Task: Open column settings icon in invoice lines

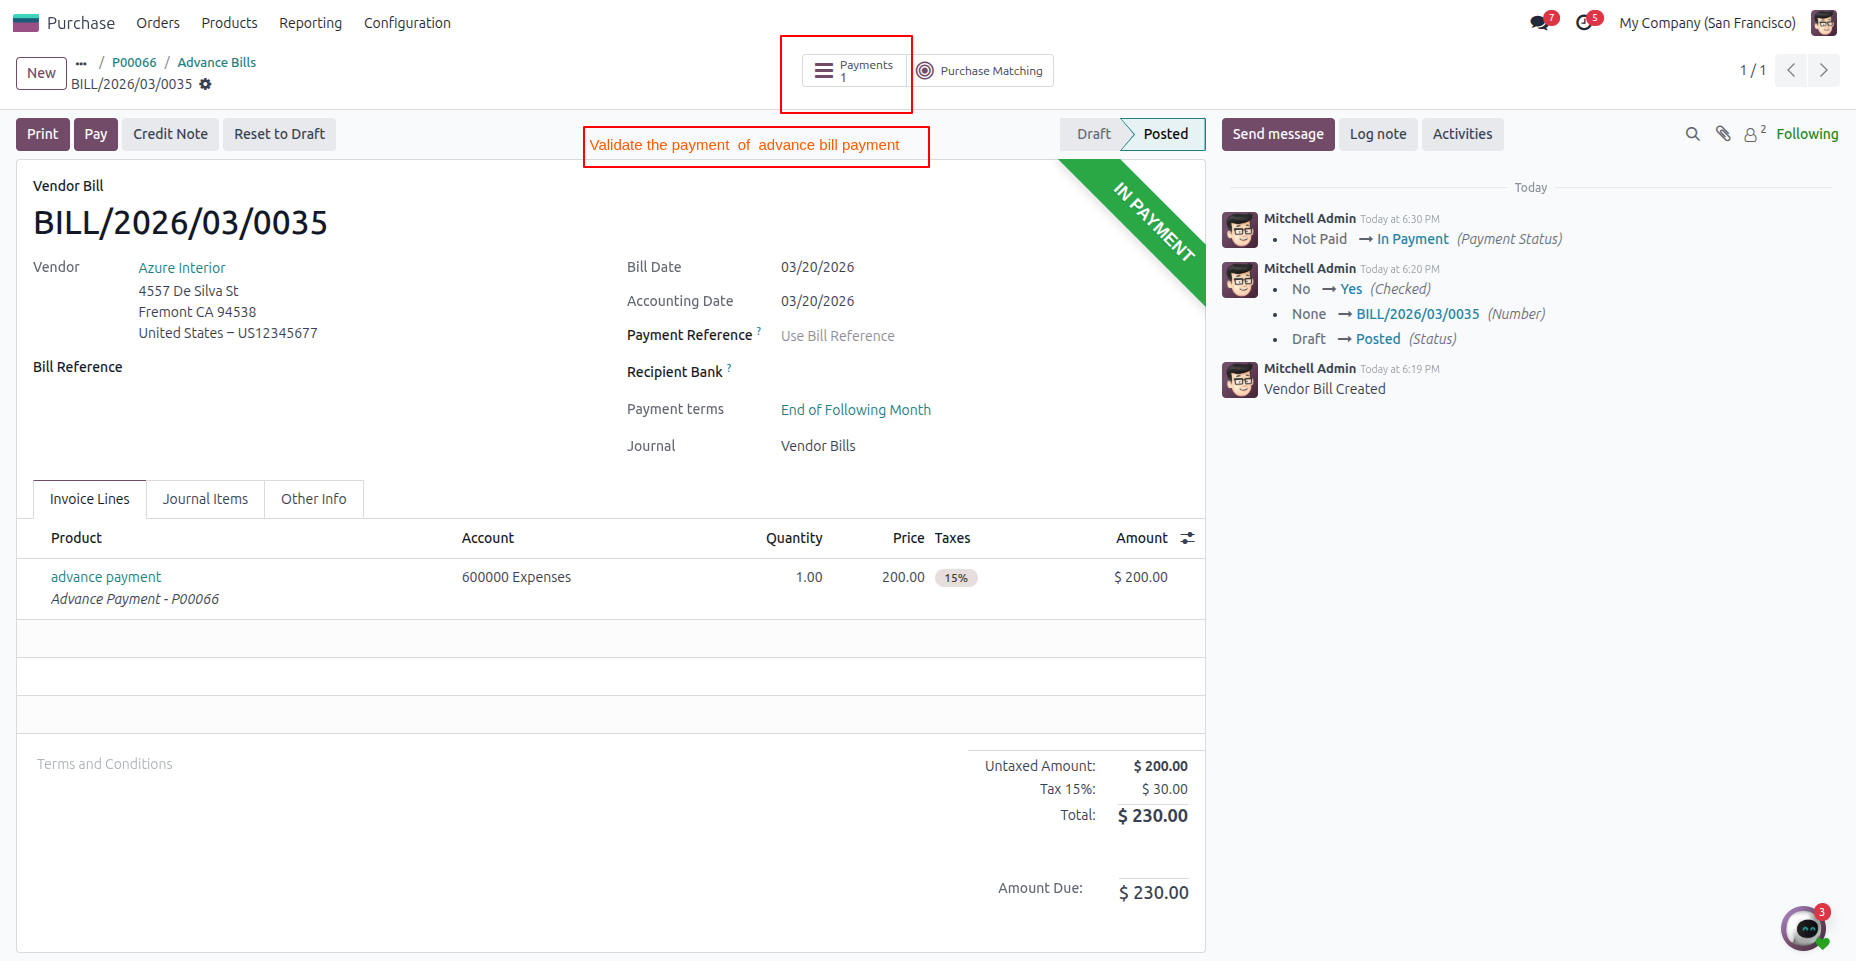Action: 1187,538
